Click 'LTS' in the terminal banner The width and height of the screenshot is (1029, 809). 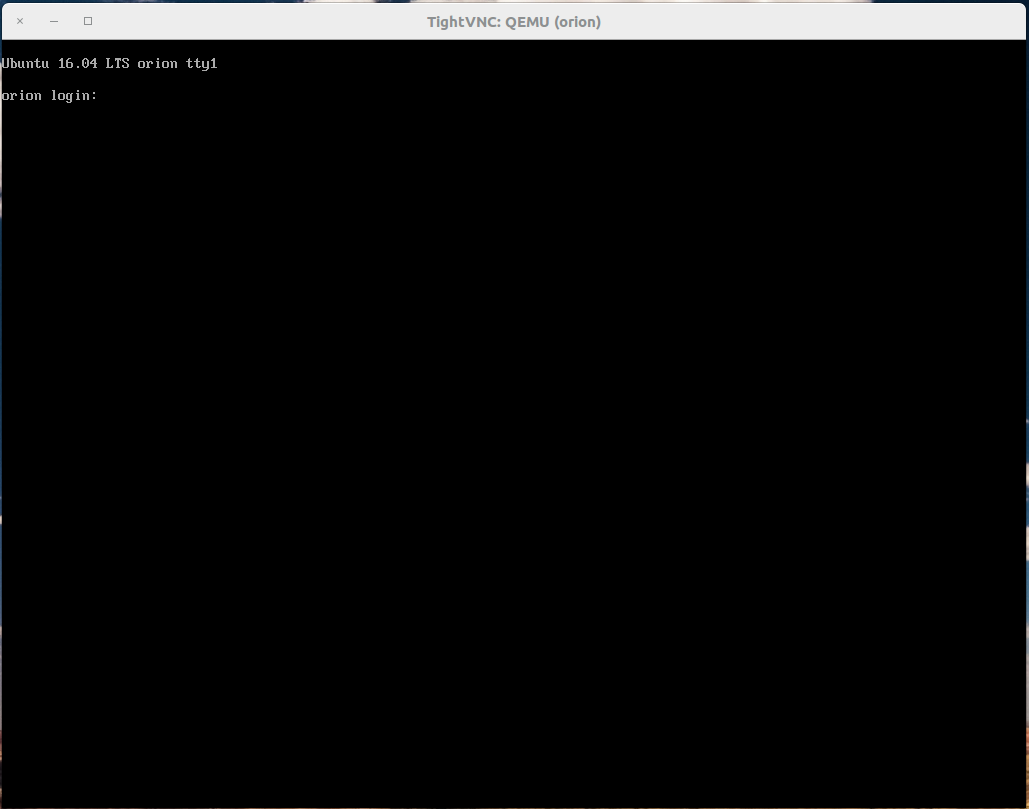coord(117,64)
